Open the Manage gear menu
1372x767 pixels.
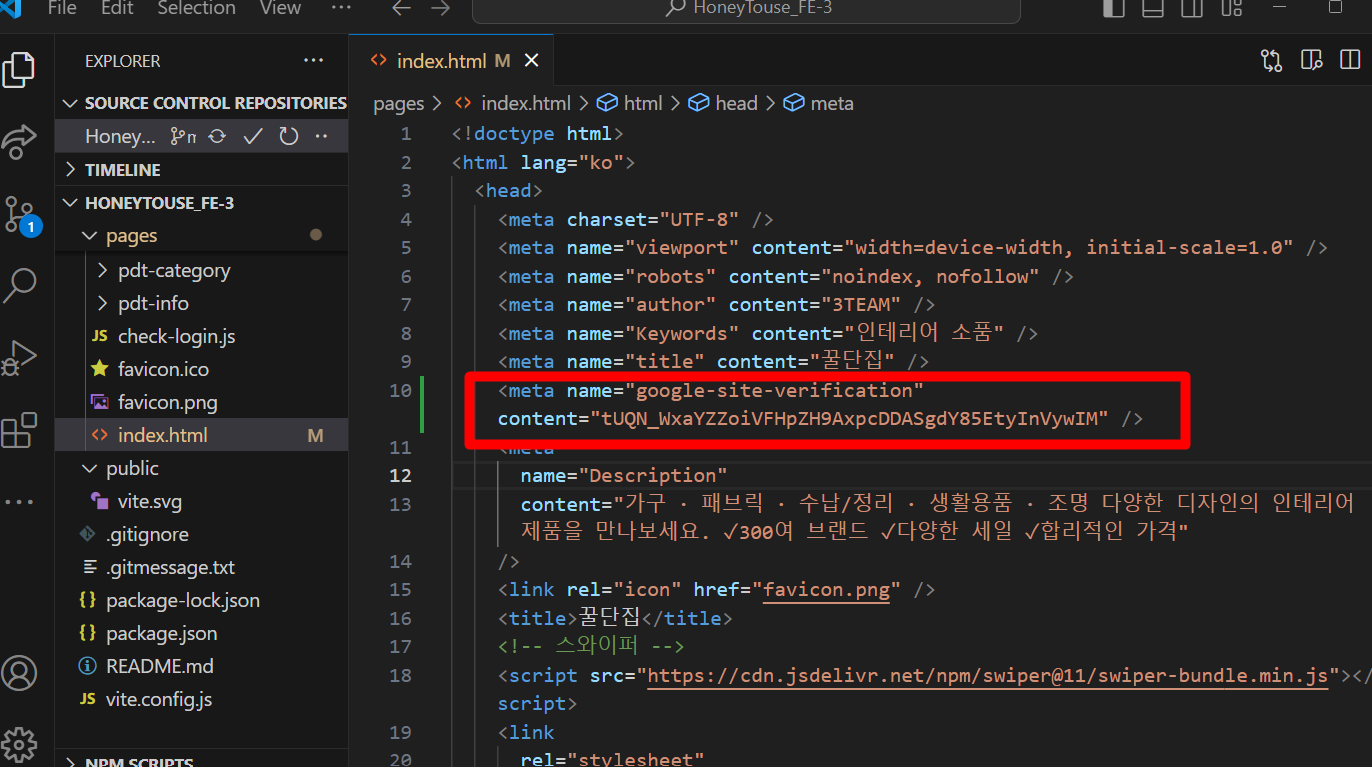pyautogui.click(x=19, y=744)
